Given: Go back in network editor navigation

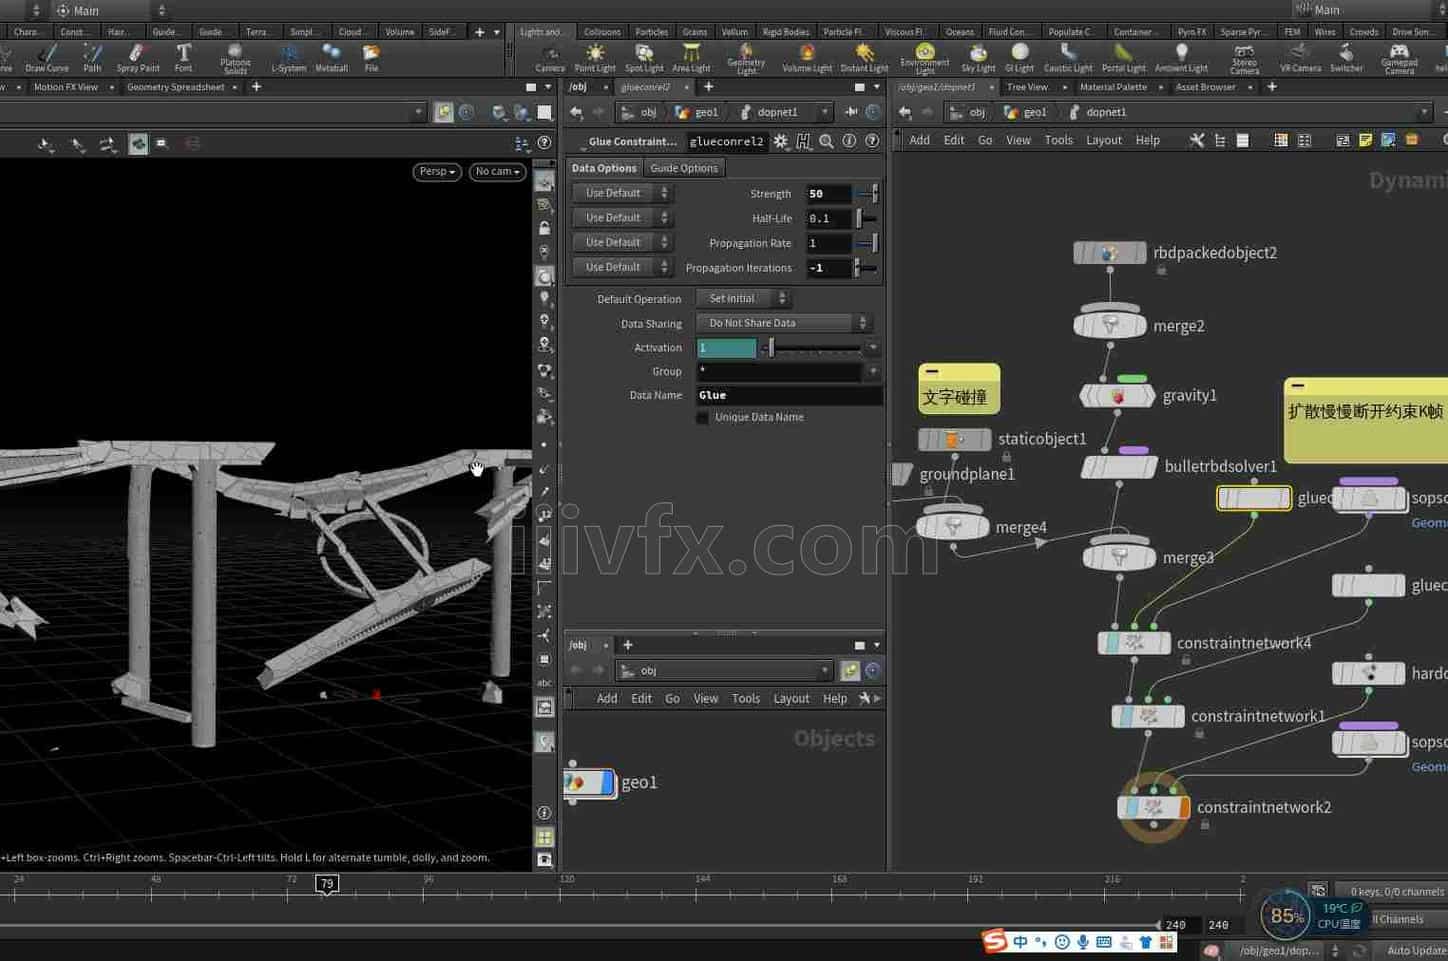Looking at the screenshot, I should [905, 112].
